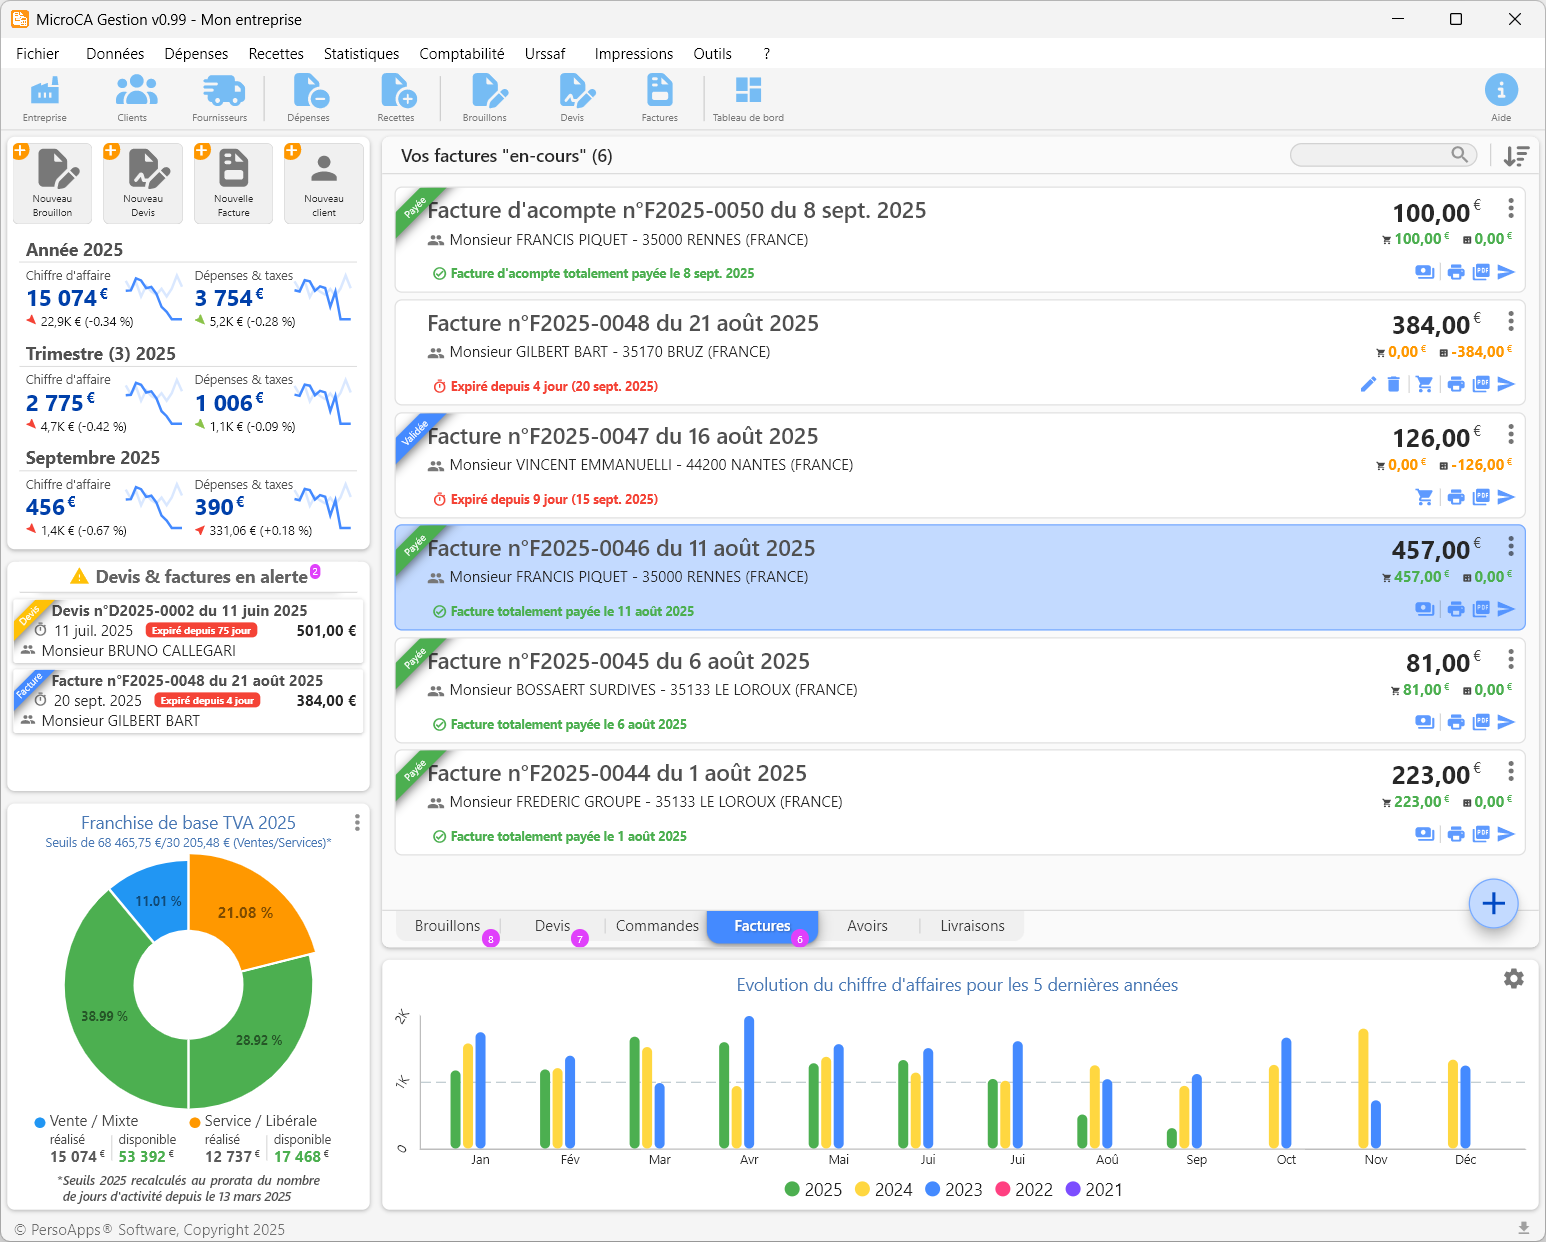
Task: Switch to the Devis tab
Action: (552, 926)
